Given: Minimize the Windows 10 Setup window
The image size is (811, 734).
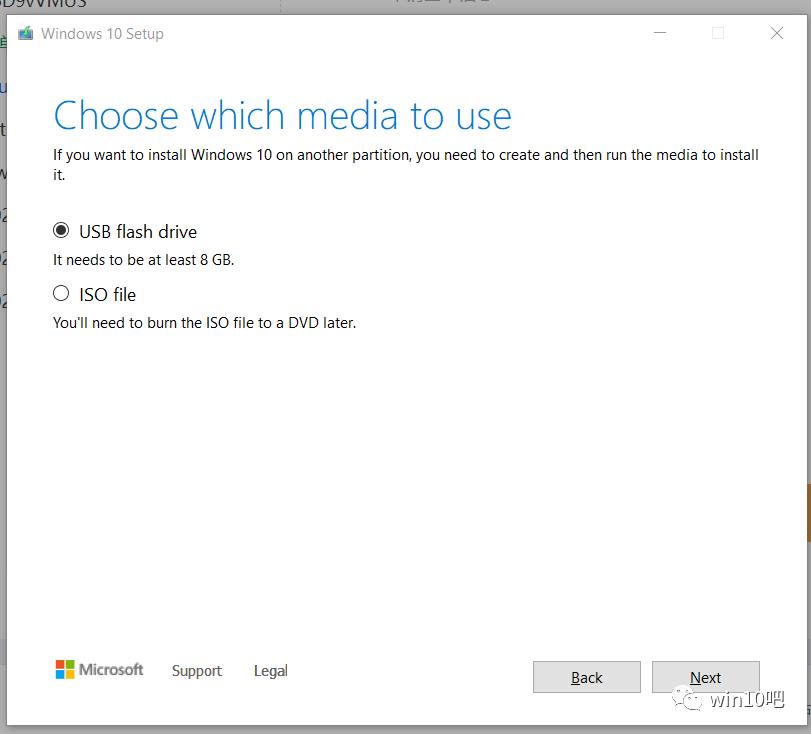Looking at the screenshot, I should [660, 33].
